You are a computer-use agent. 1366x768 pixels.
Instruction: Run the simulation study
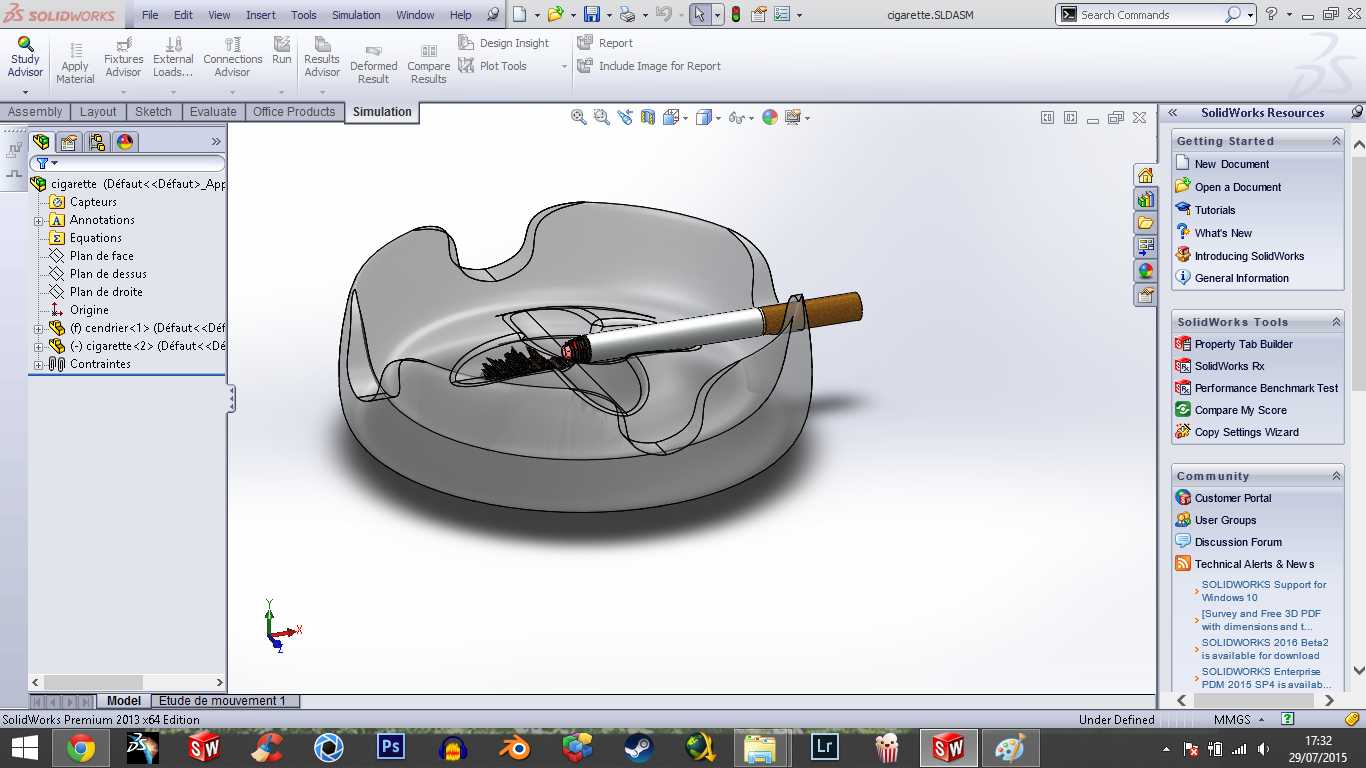click(x=282, y=52)
